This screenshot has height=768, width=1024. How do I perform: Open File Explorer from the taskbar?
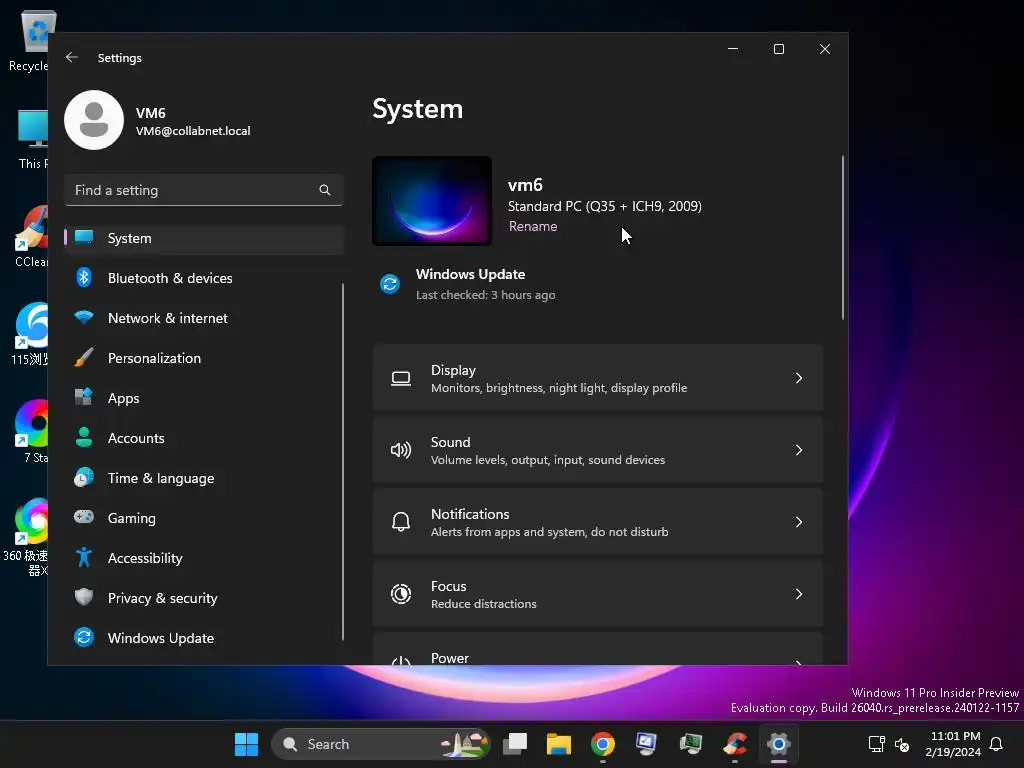tap(558, 744)
